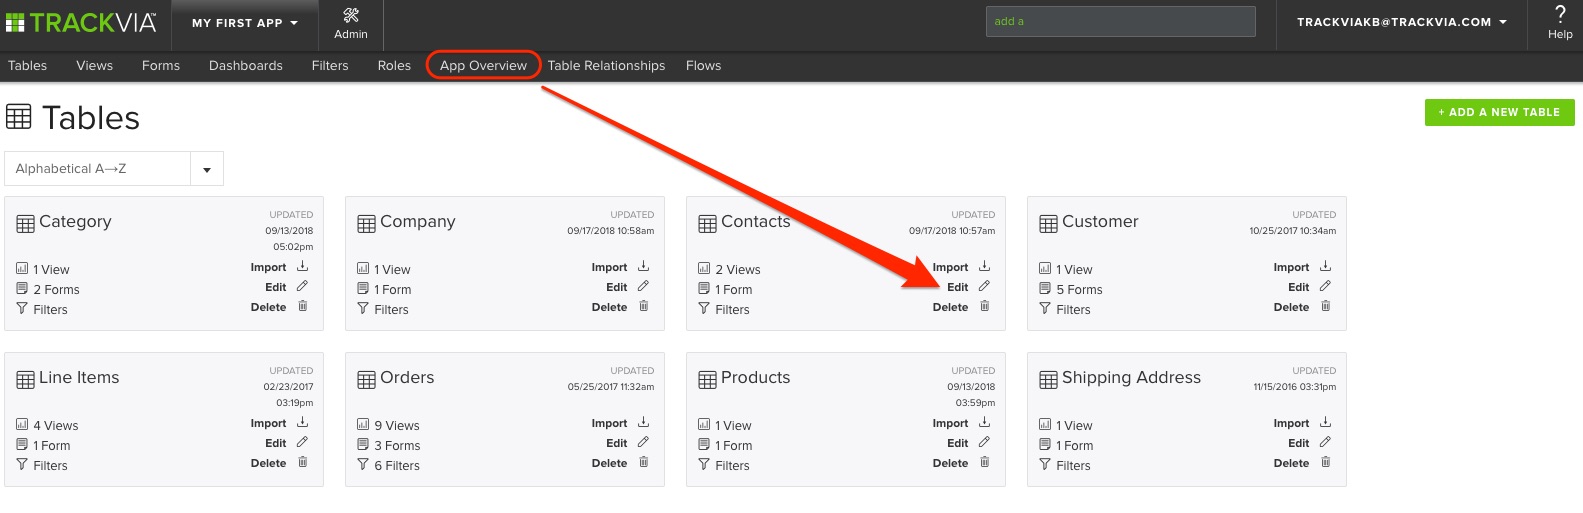This screenshot has height=513, width=1583.
Task: Go to the Dashboards tab
Action: 246,66
